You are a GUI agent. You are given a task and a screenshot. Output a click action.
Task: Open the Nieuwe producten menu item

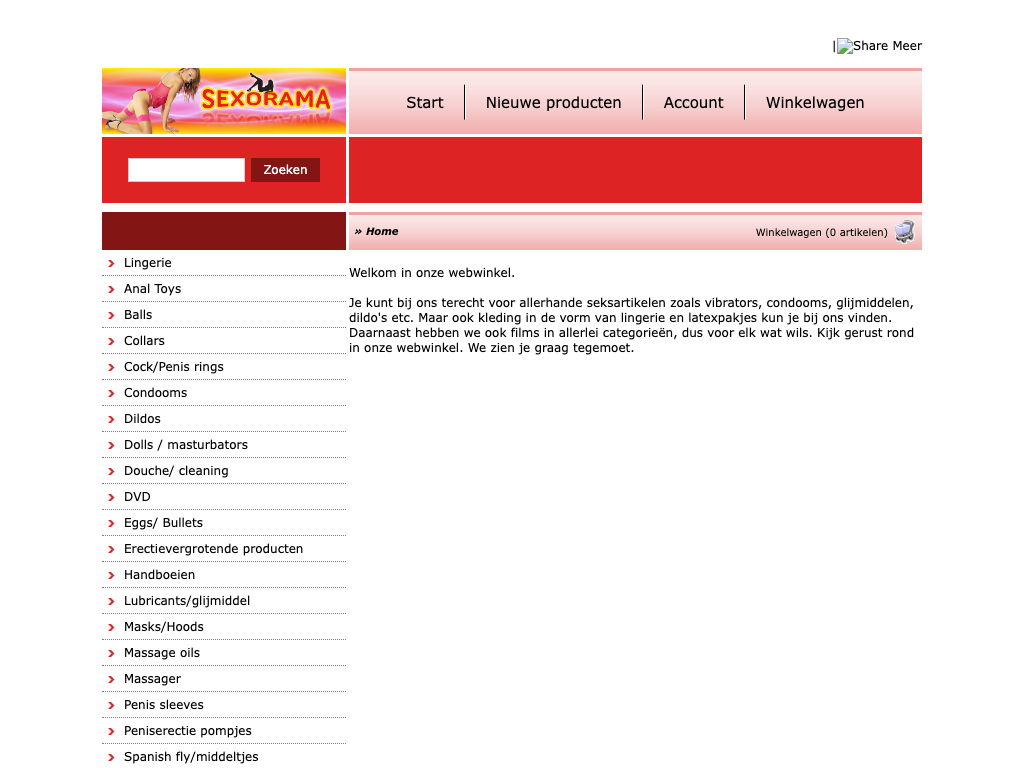553,103
